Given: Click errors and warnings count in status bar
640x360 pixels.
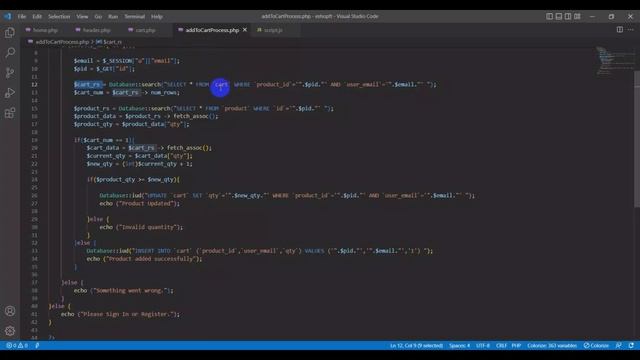Looking at the screenshot, I should 17,345.
